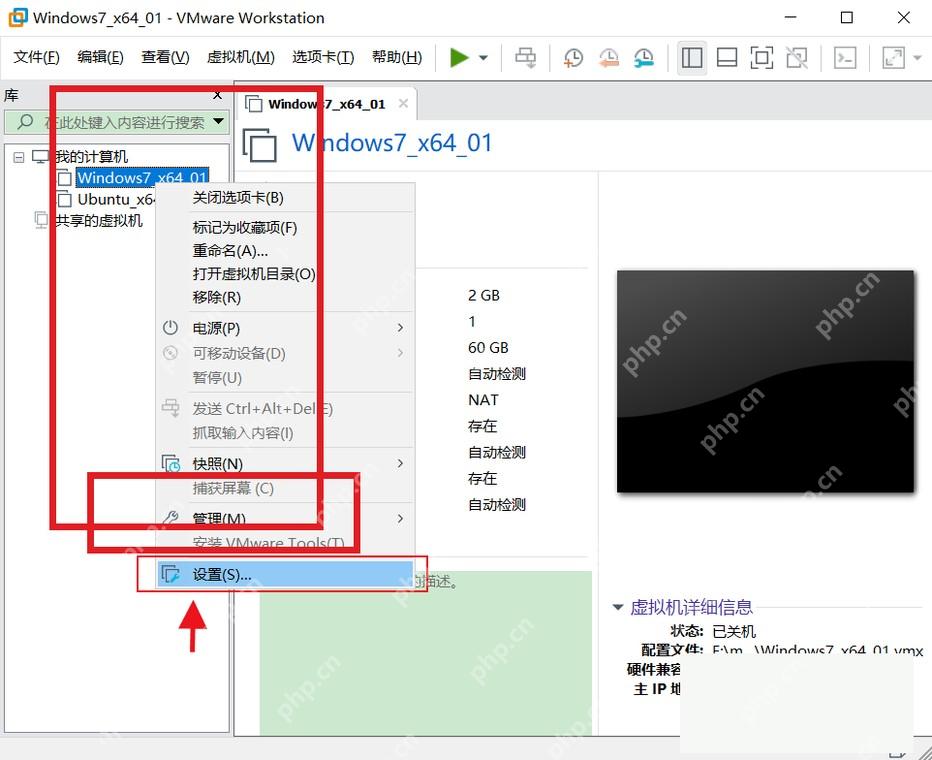Click the virtual machine screen preview thumbnail

click(x=766, y=381)
